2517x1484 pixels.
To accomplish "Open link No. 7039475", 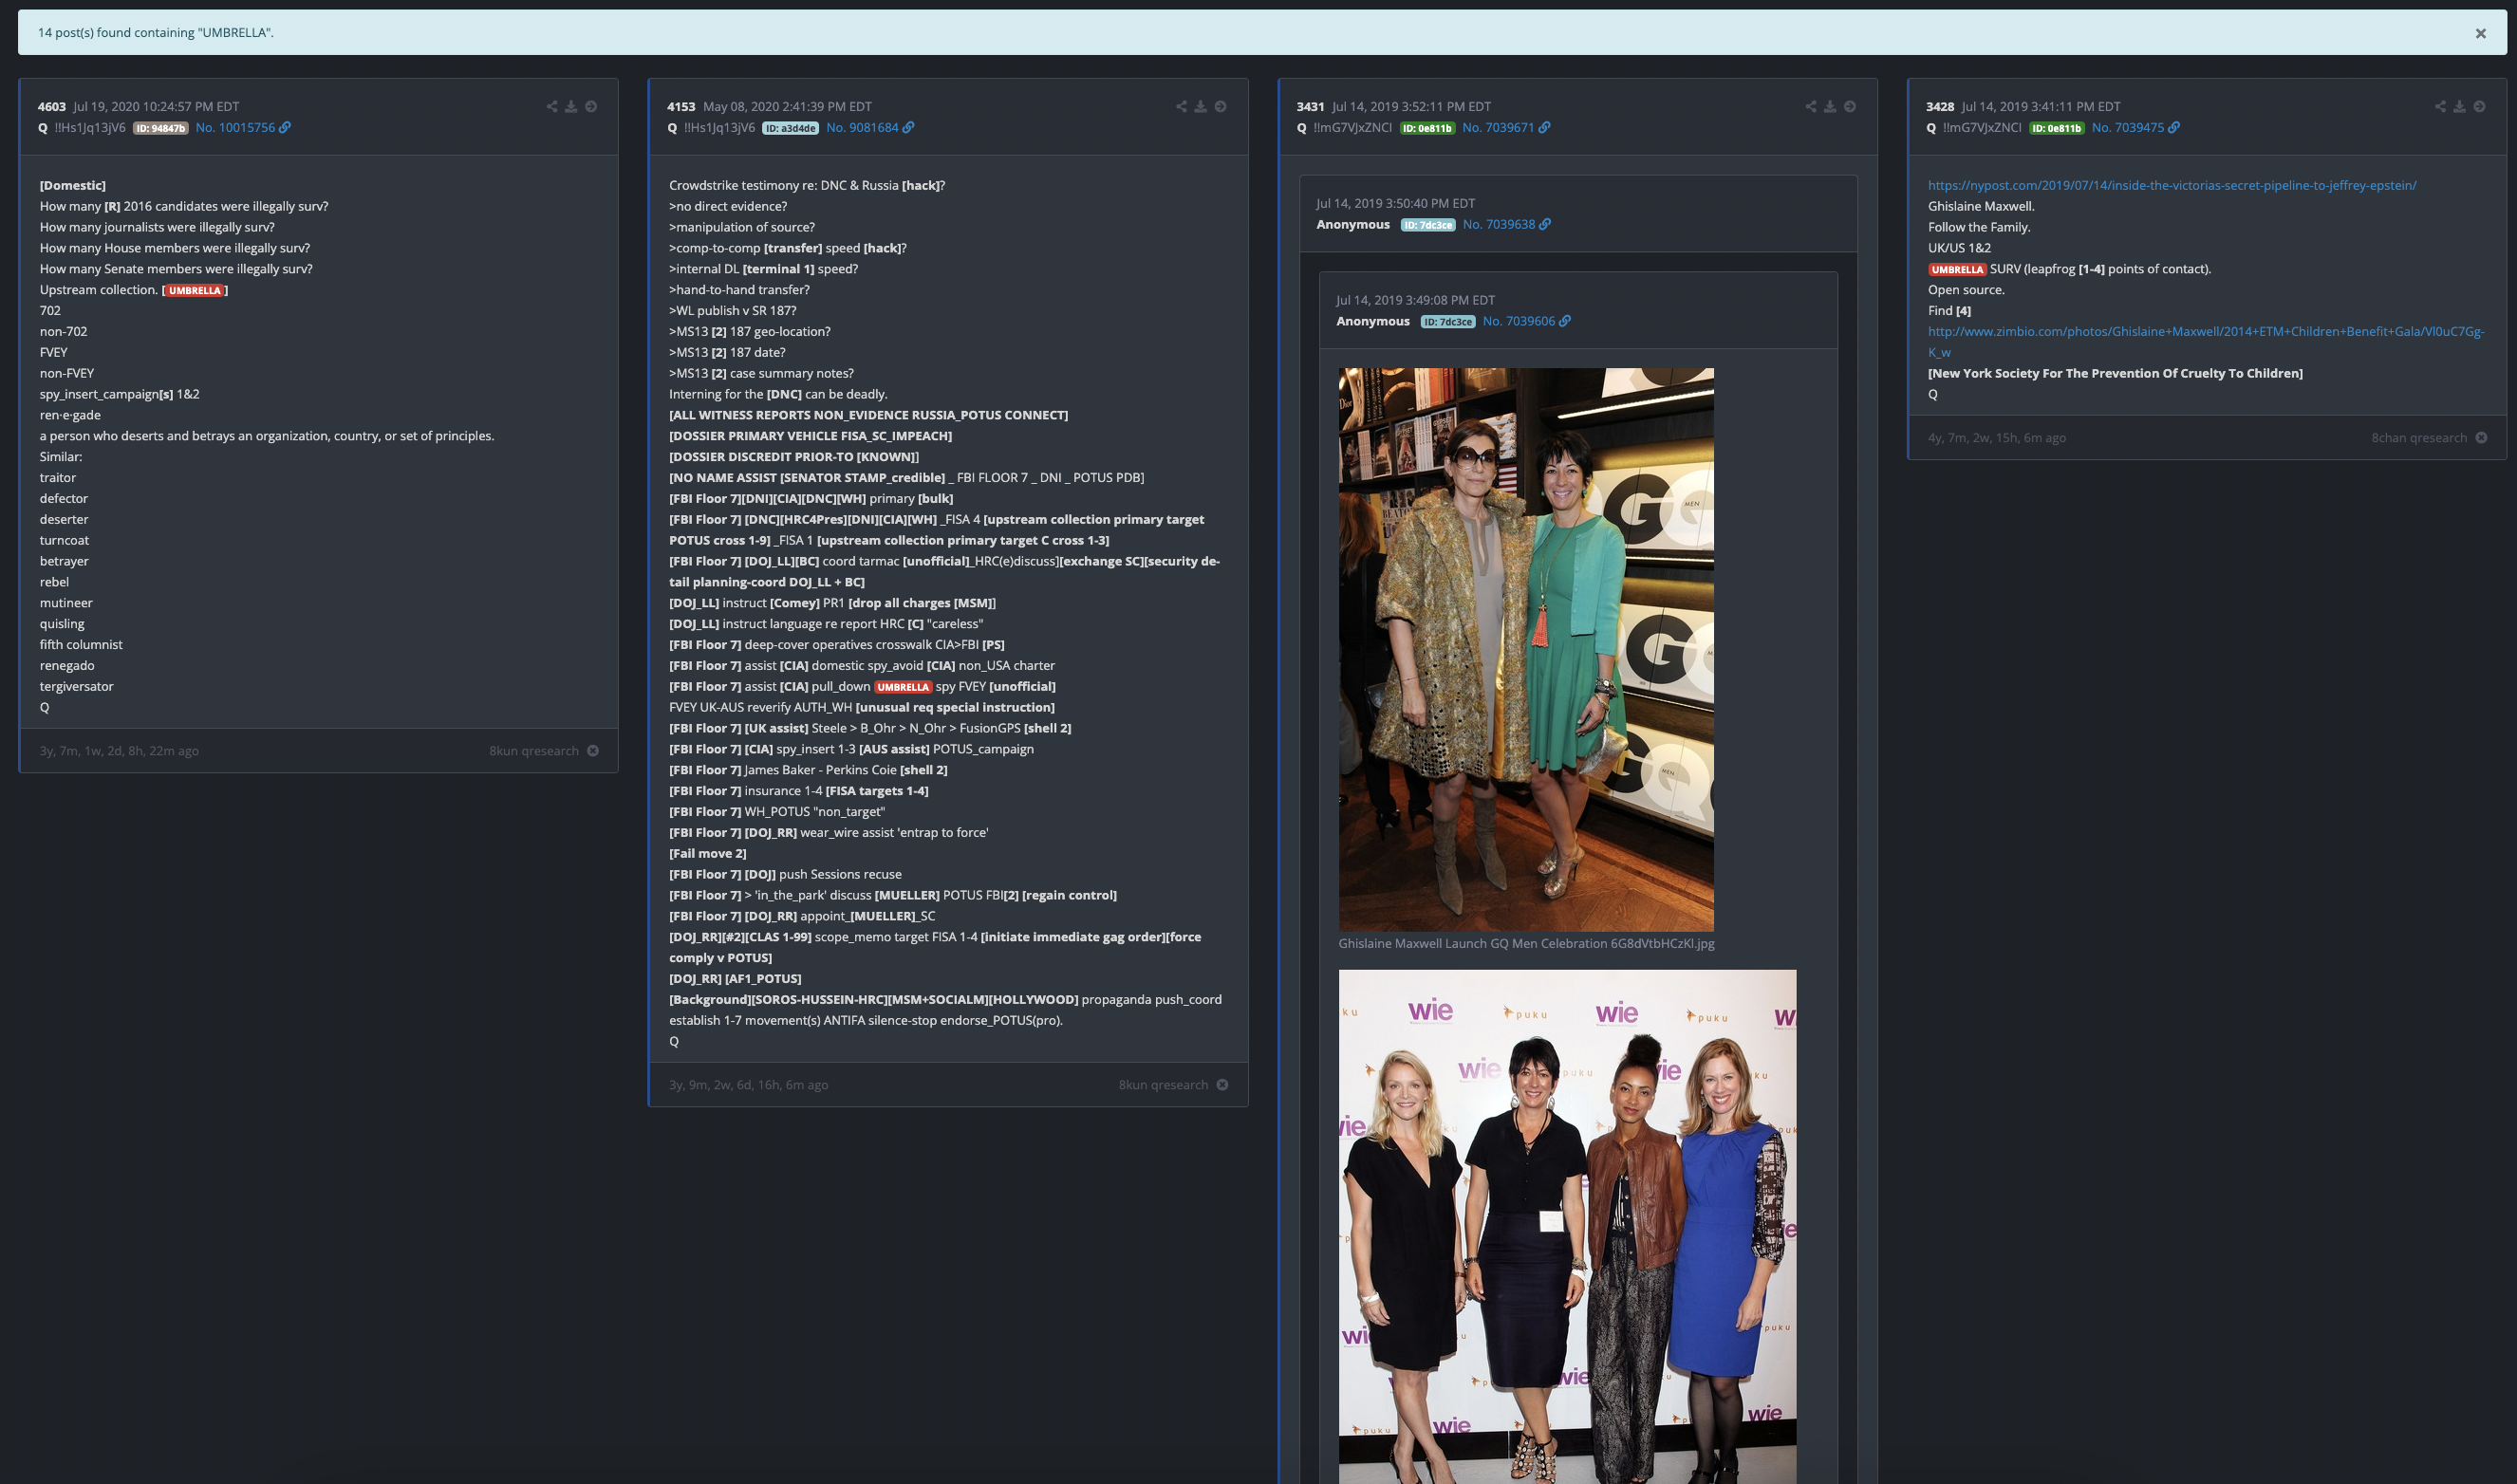I will click(2136, 127).
